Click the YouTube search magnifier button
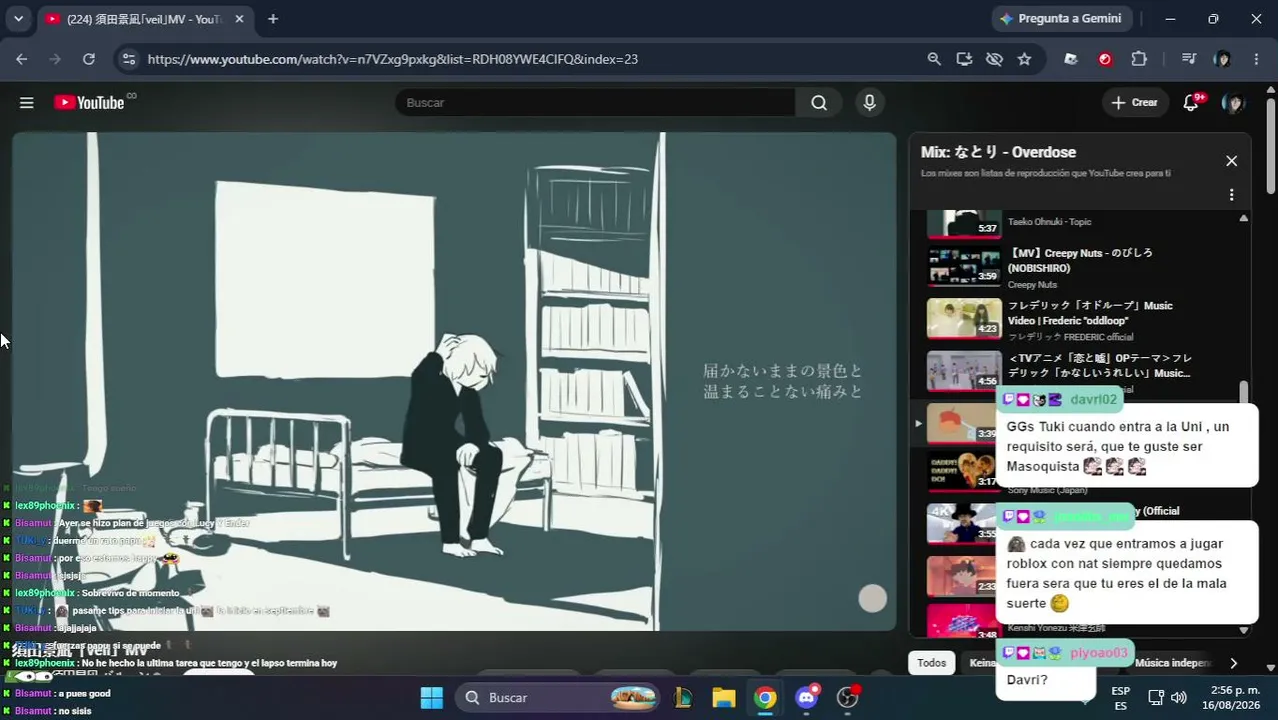 click(819, 103)
